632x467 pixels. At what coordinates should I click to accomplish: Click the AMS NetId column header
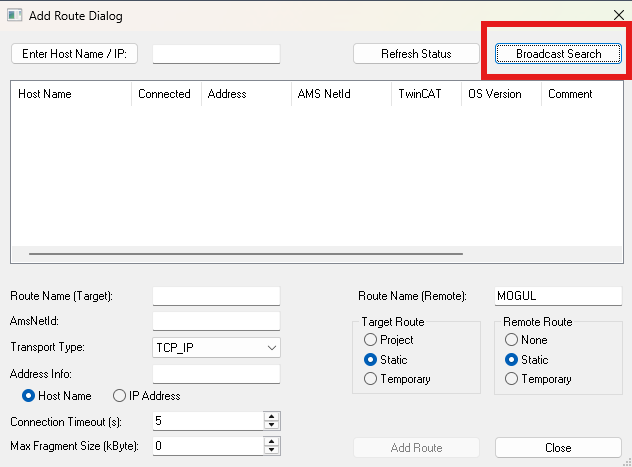340,94
